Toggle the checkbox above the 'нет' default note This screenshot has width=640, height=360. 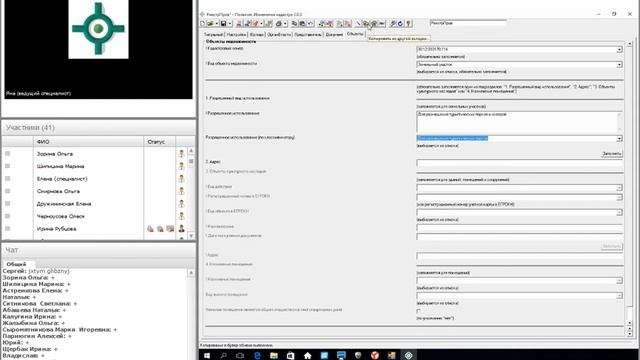tap(418, 311)
